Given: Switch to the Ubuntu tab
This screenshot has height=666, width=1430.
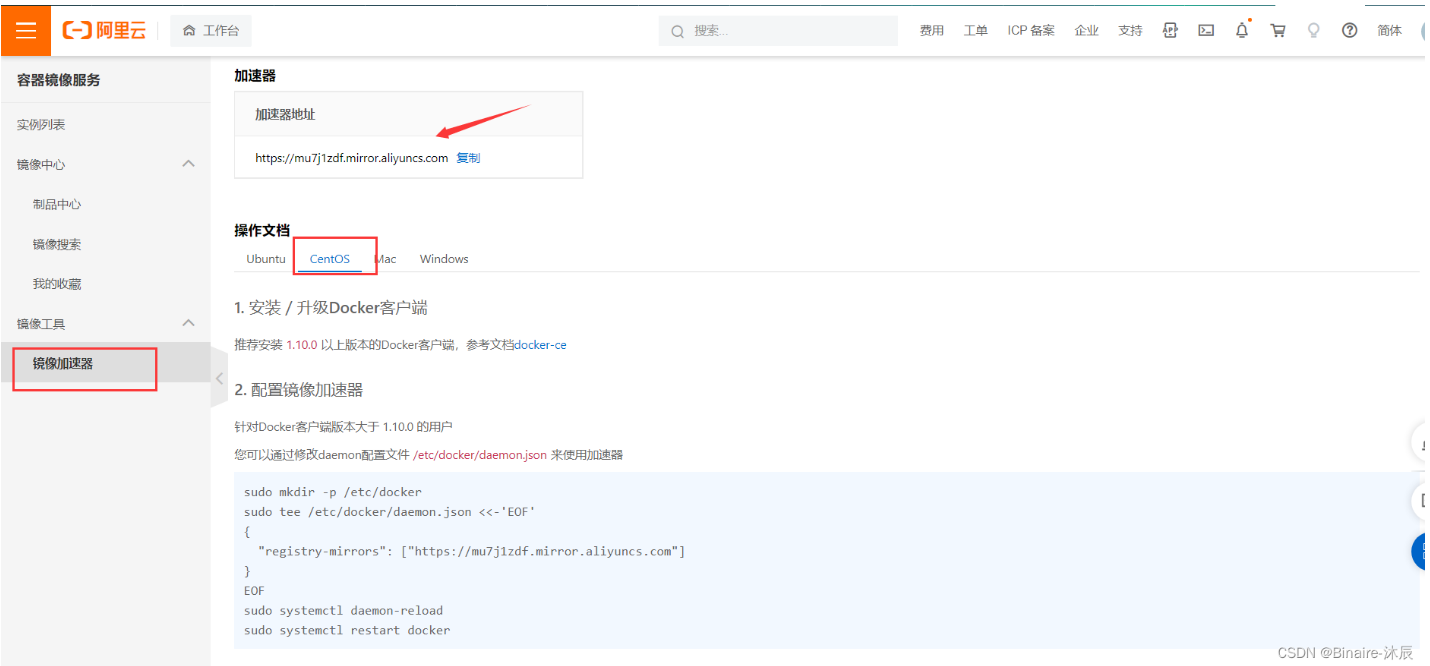Looking at the screenshot, I should 265,258.
